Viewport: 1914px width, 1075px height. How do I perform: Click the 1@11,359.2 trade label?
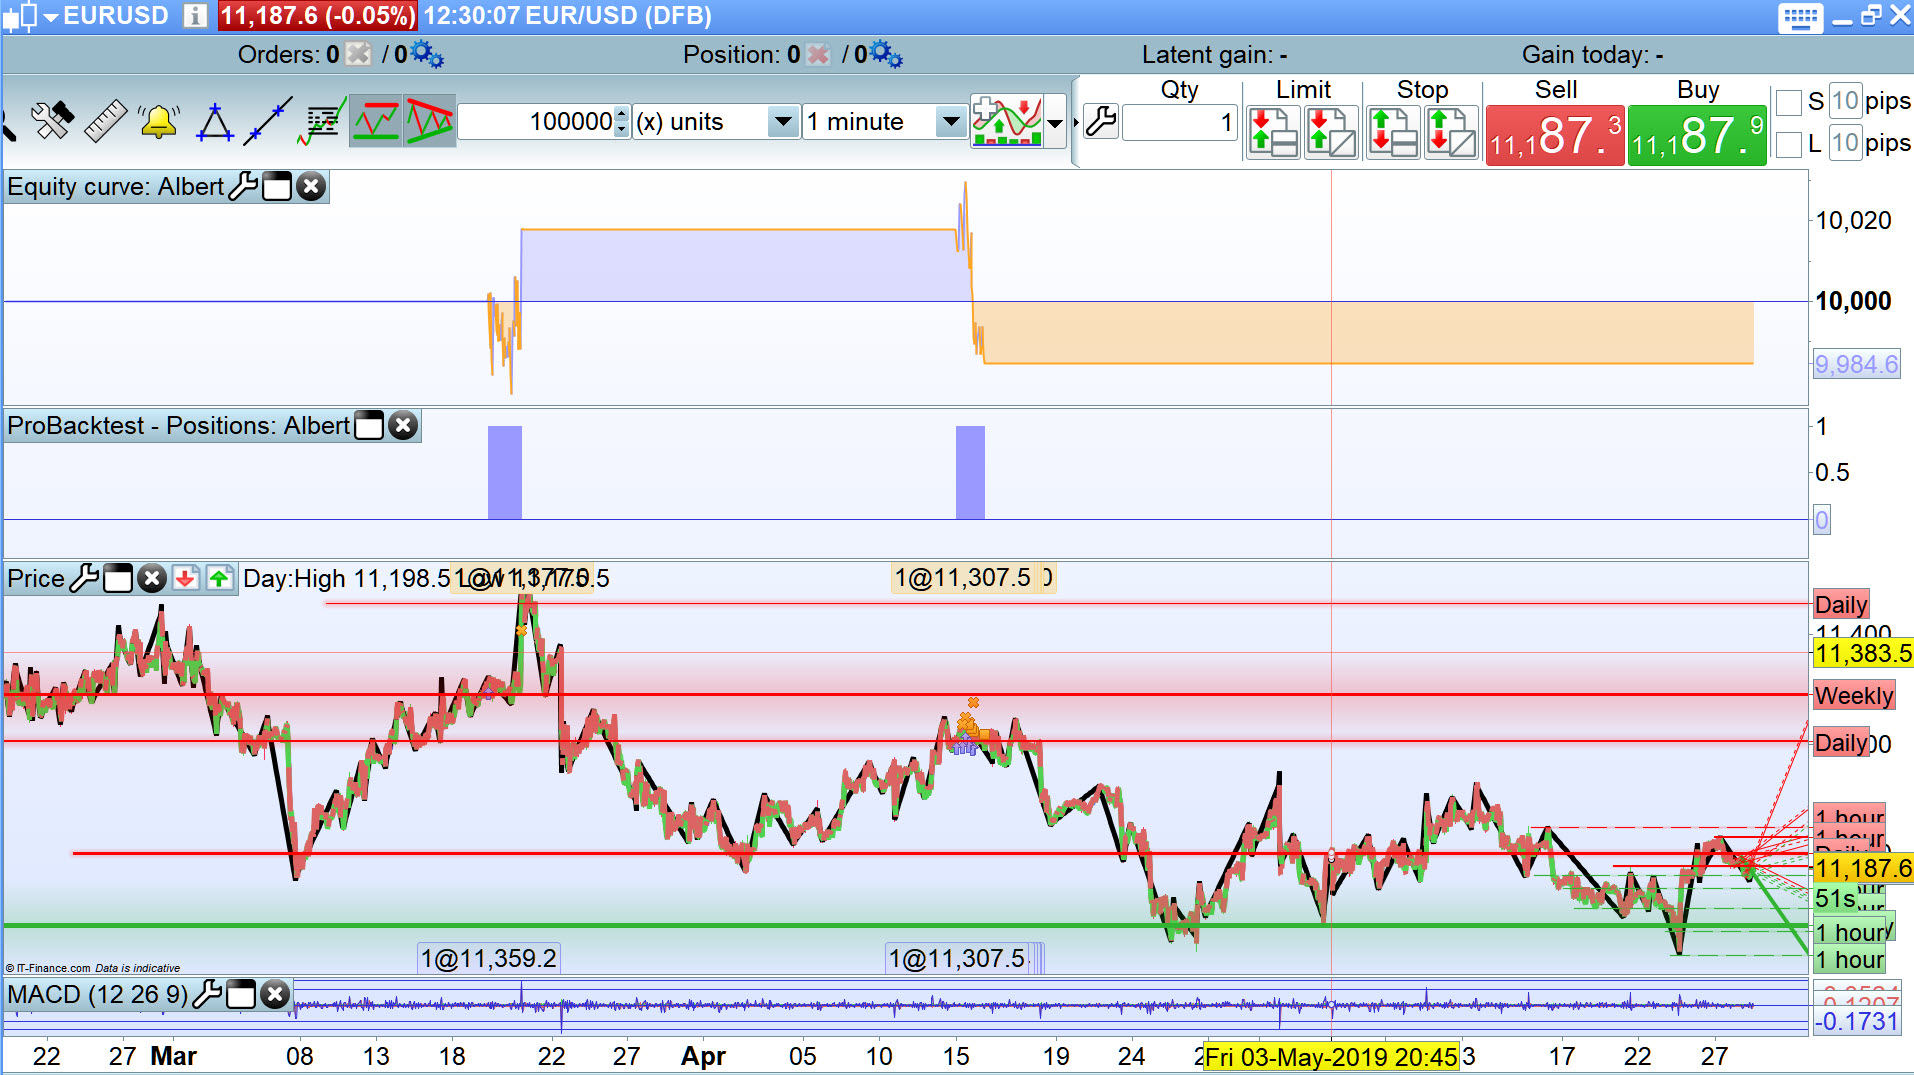(488, 959)
